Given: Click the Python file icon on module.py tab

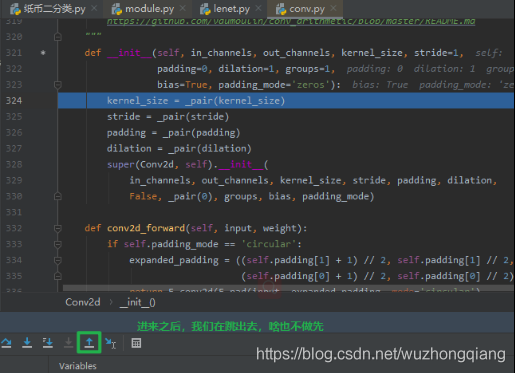Looking at the screenshot, I should click(117, 9).
